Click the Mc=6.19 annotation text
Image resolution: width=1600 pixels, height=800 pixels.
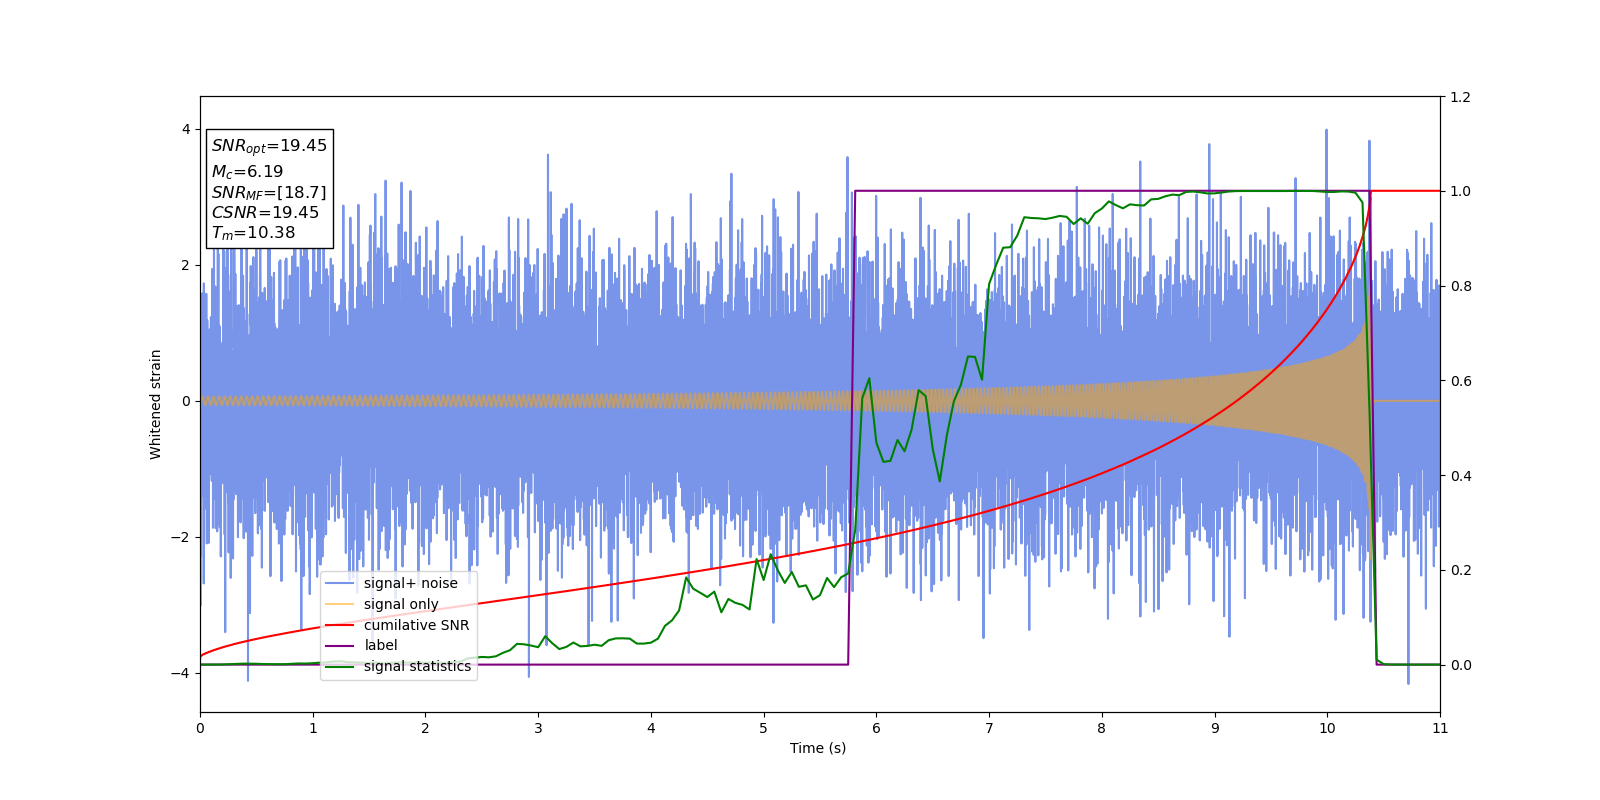click(247, 172)
